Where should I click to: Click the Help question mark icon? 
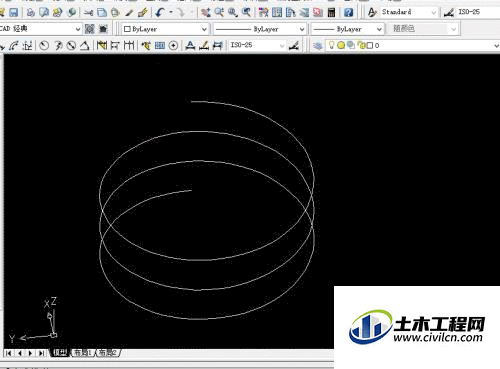(348, 13)
